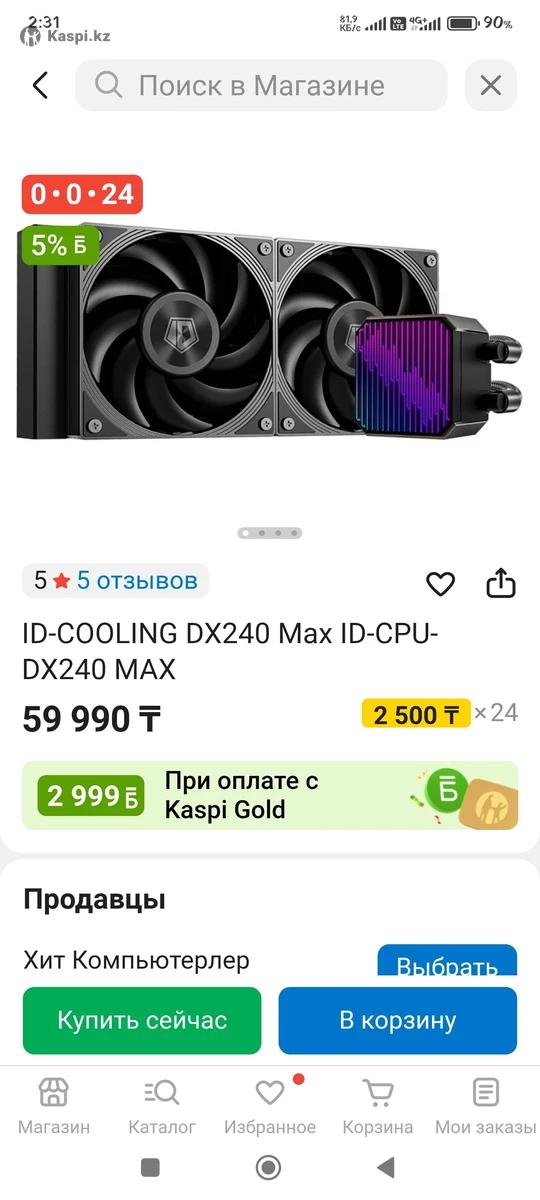Add product to favorites with heart icon
The image size is (540, 1200).
tap(440, 584)
